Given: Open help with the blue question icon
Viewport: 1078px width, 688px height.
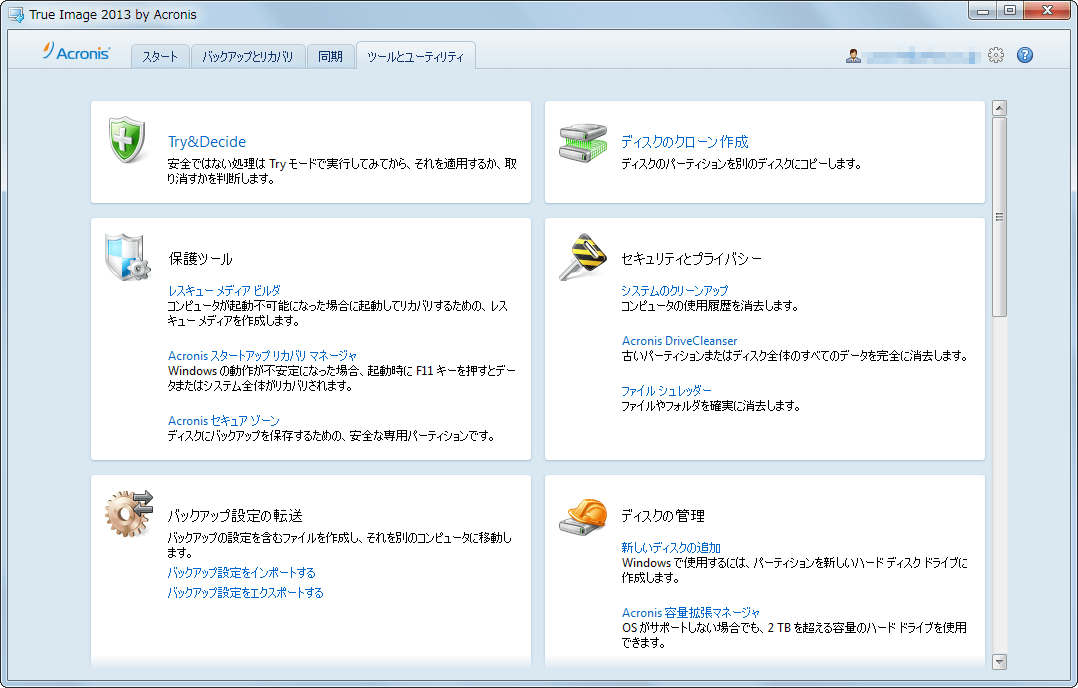Looking at the screenshot, I should pos(1024,55).
